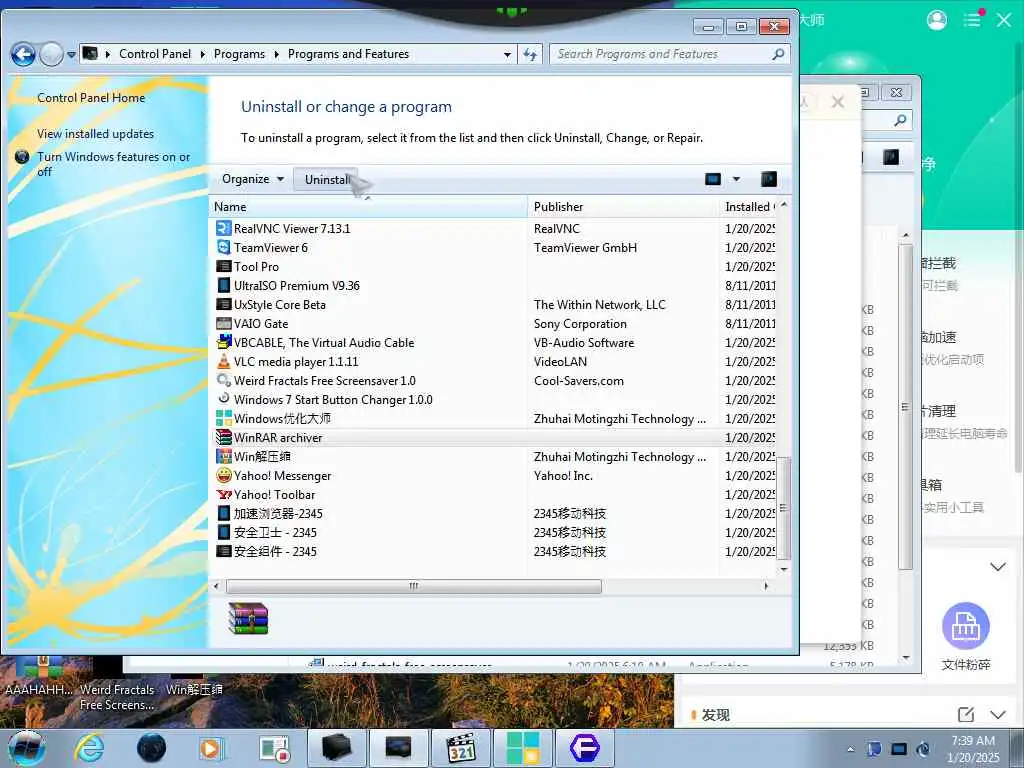Click the VBCABLE Virtual Audio Cable icon
The width and height of the screenshot is (1024, 768).
coord(223,342)
